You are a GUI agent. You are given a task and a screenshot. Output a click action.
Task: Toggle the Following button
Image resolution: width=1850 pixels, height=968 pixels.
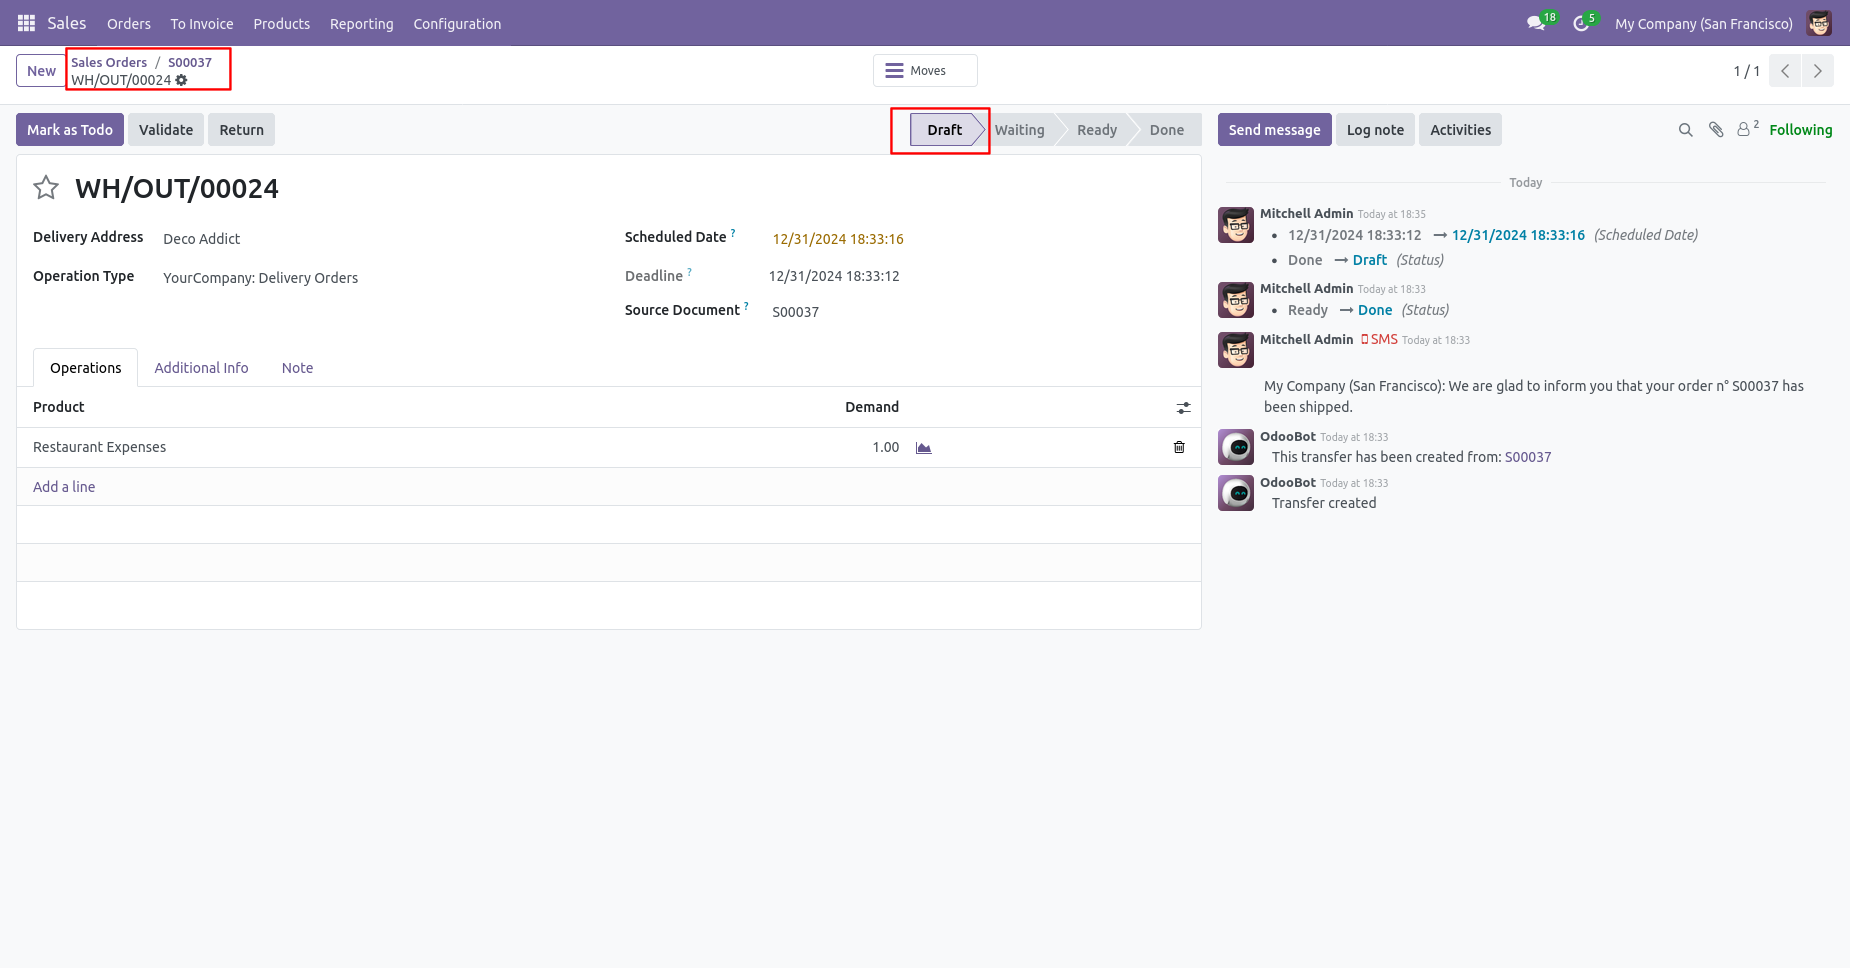point(1800,130)
